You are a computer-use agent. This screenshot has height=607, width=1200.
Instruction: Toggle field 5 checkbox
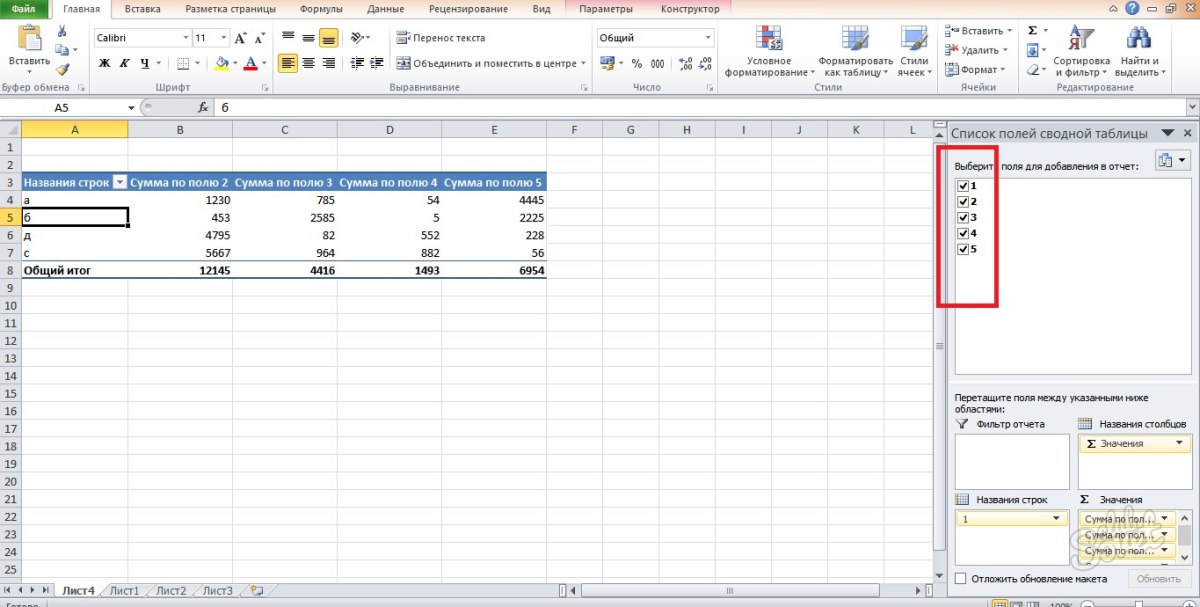click(x=962, y=249)
